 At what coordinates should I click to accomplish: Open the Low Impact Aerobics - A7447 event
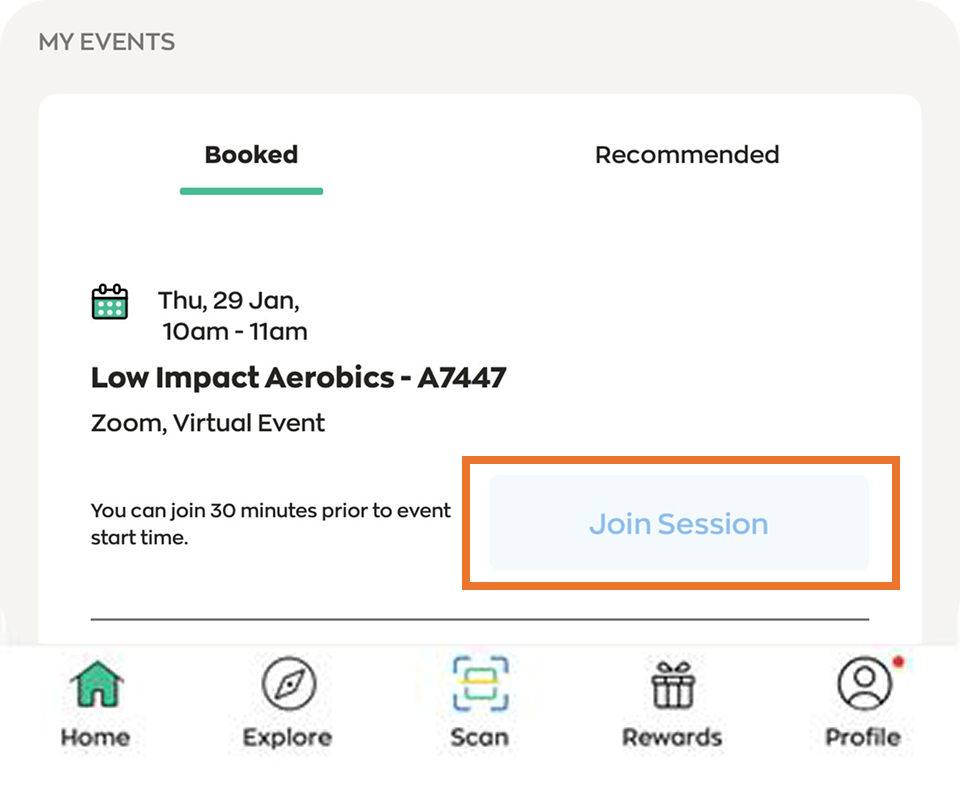298,378
